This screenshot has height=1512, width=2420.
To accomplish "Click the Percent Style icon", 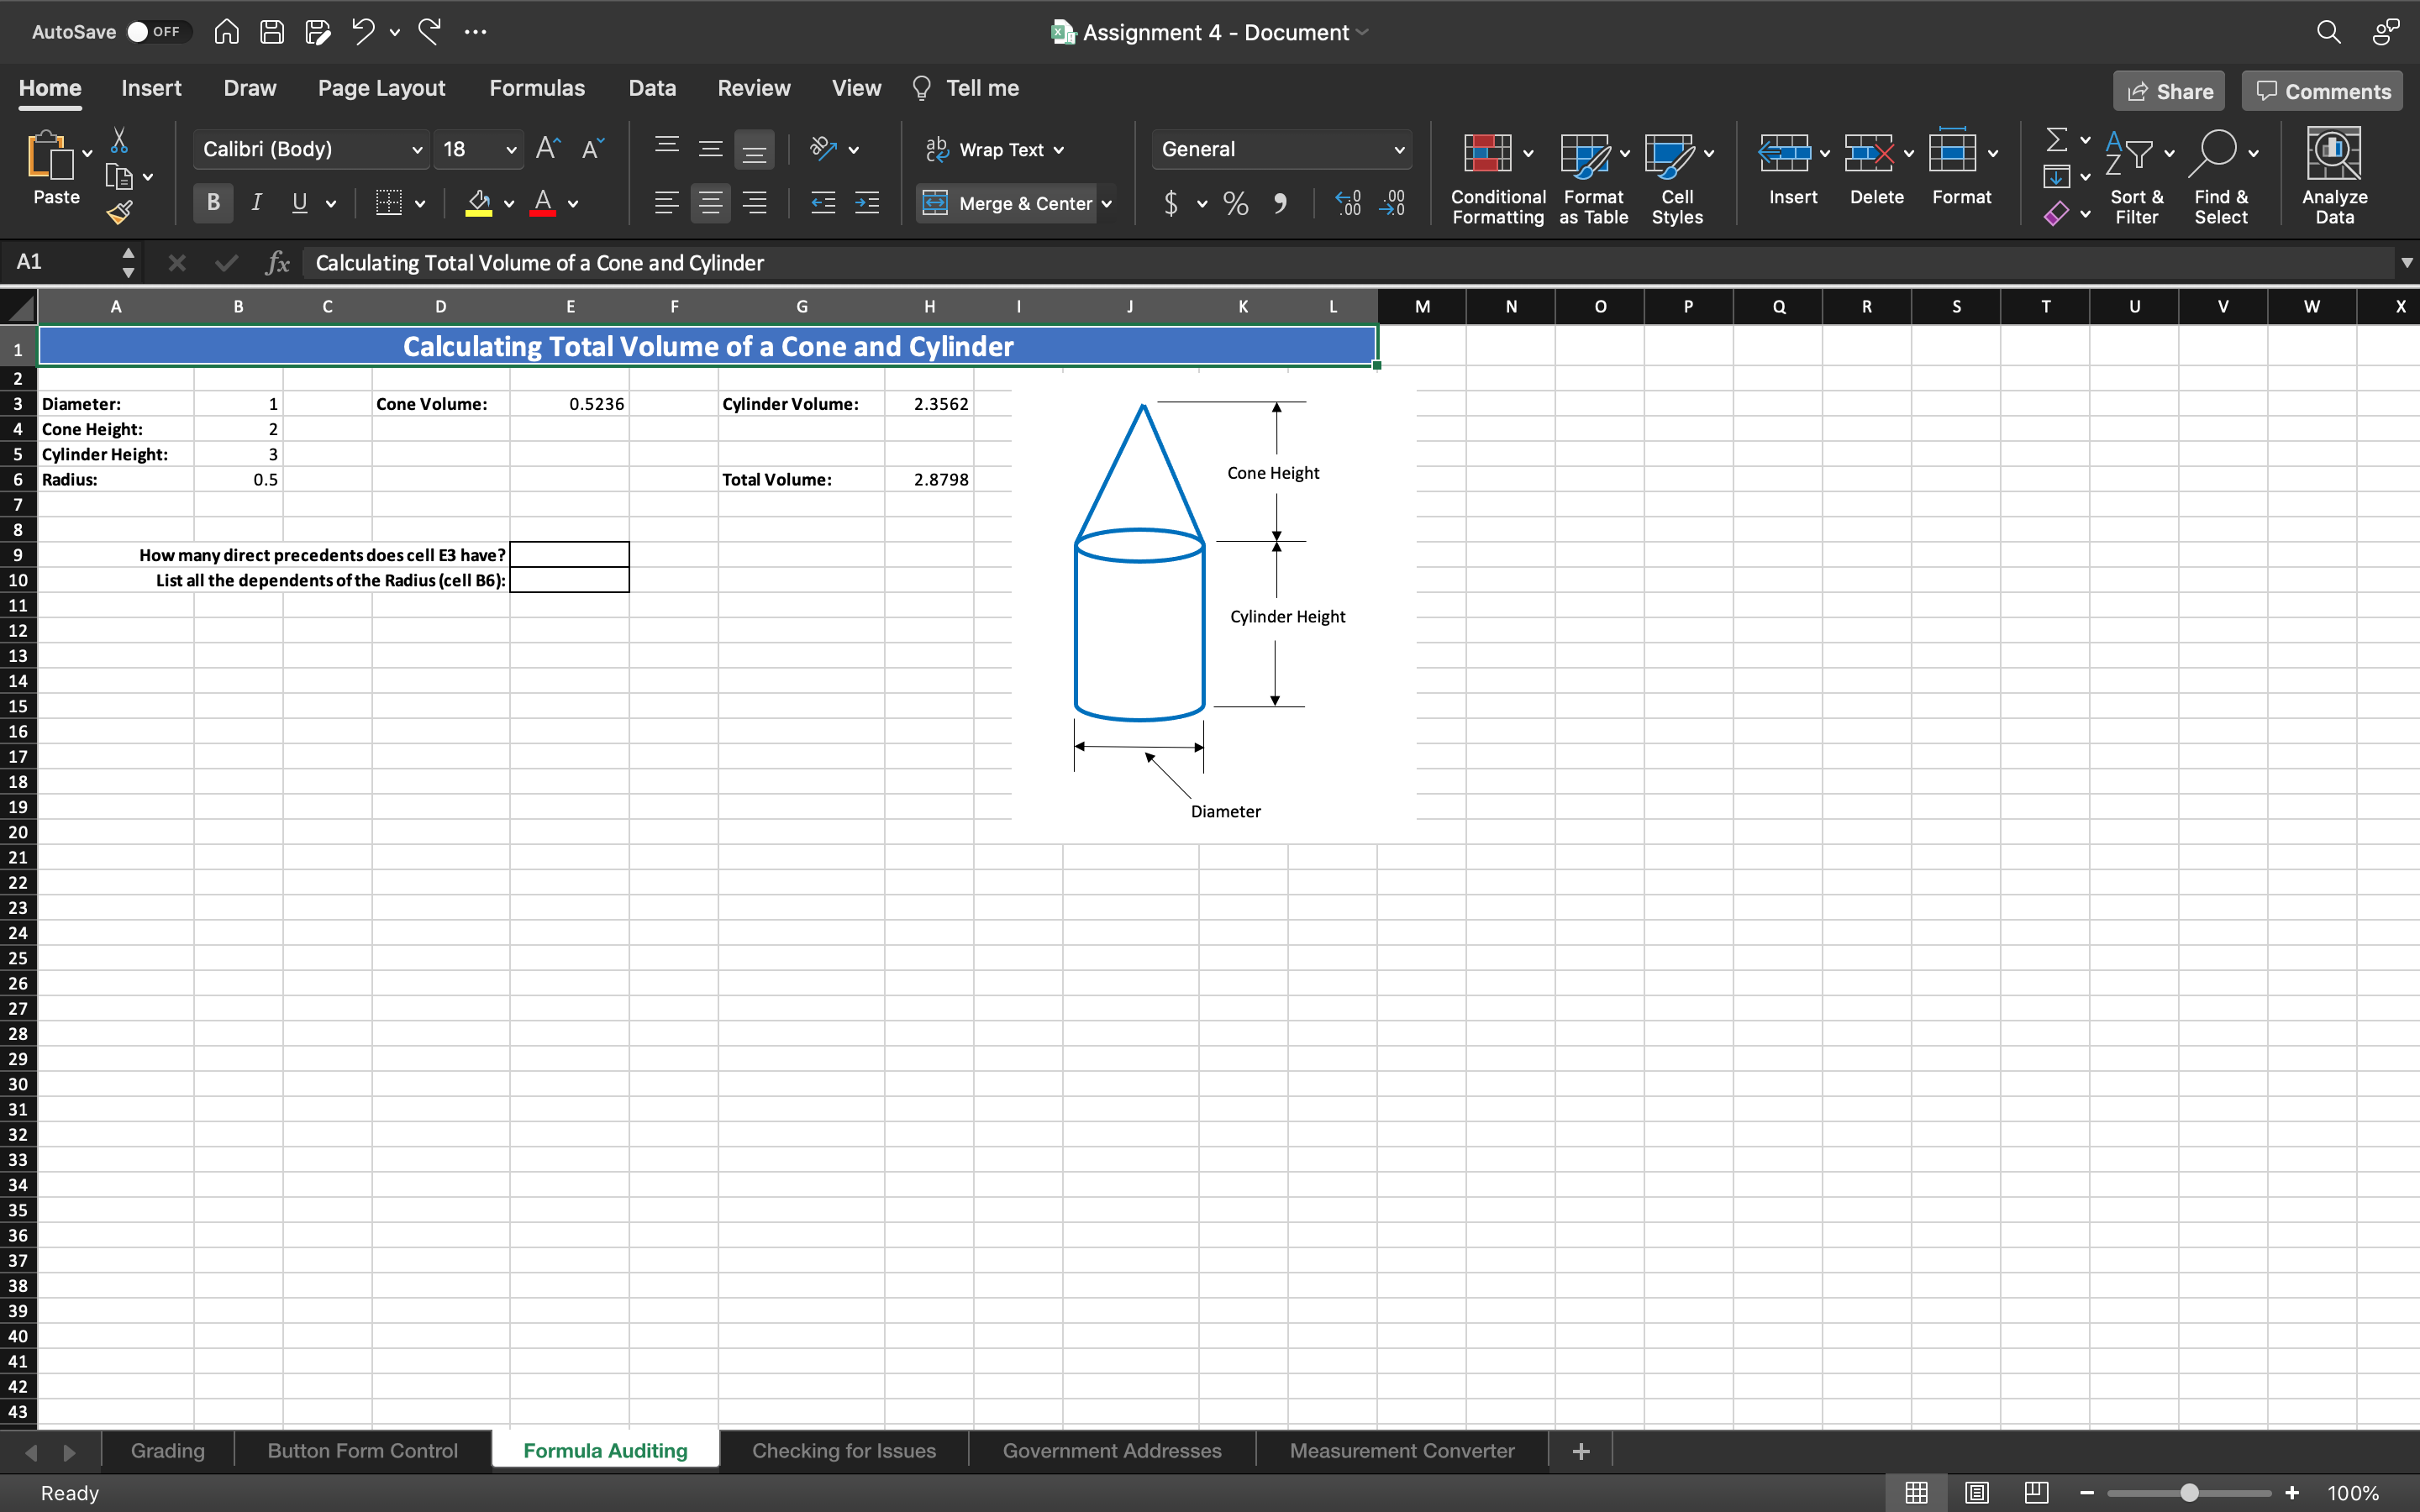I will point(1235,203).
